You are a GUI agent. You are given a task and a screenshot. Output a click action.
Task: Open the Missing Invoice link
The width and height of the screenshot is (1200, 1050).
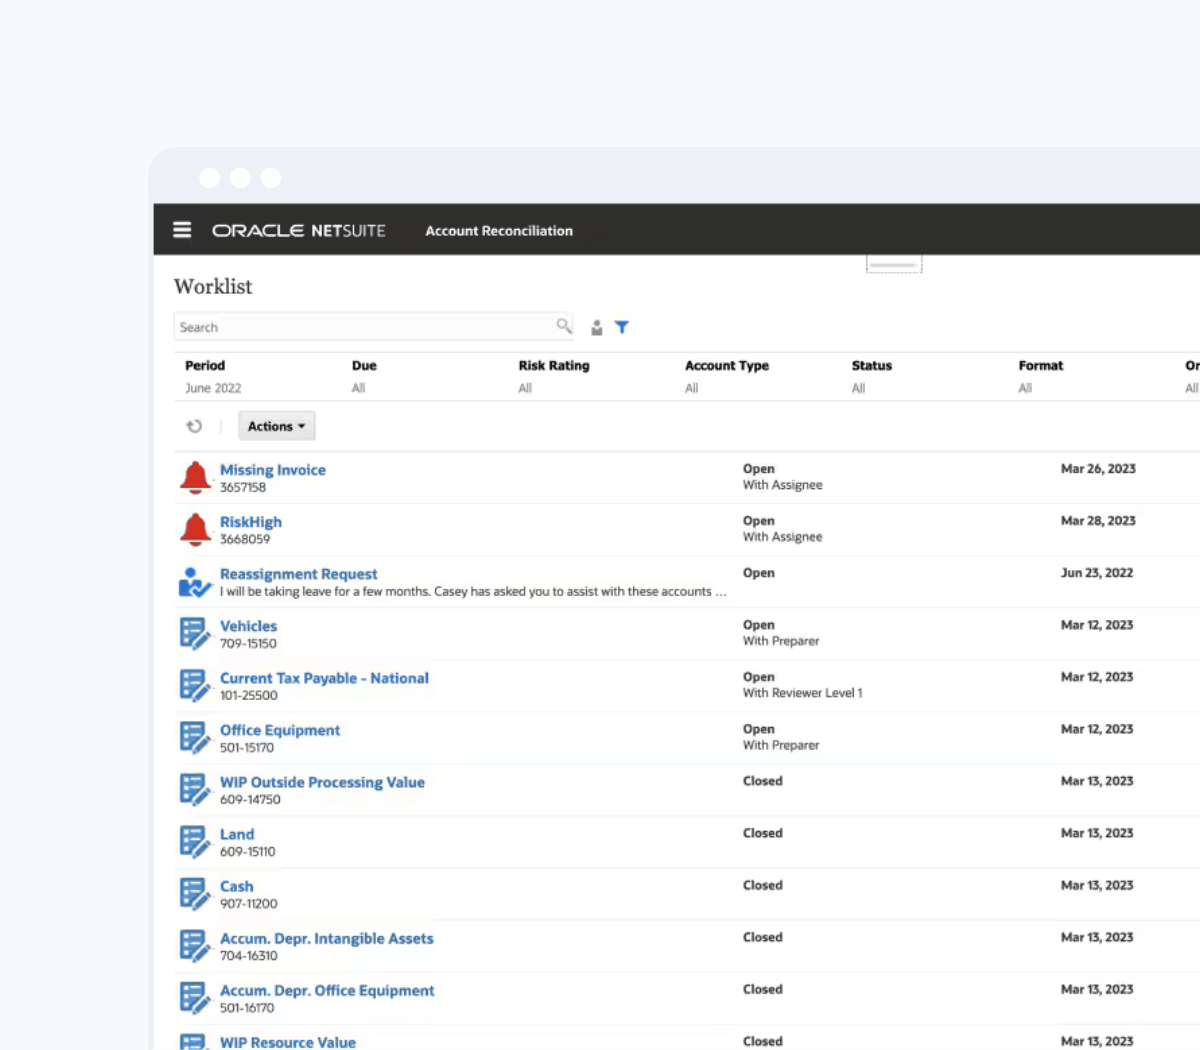pyautogui.click(x=273, y=470)
